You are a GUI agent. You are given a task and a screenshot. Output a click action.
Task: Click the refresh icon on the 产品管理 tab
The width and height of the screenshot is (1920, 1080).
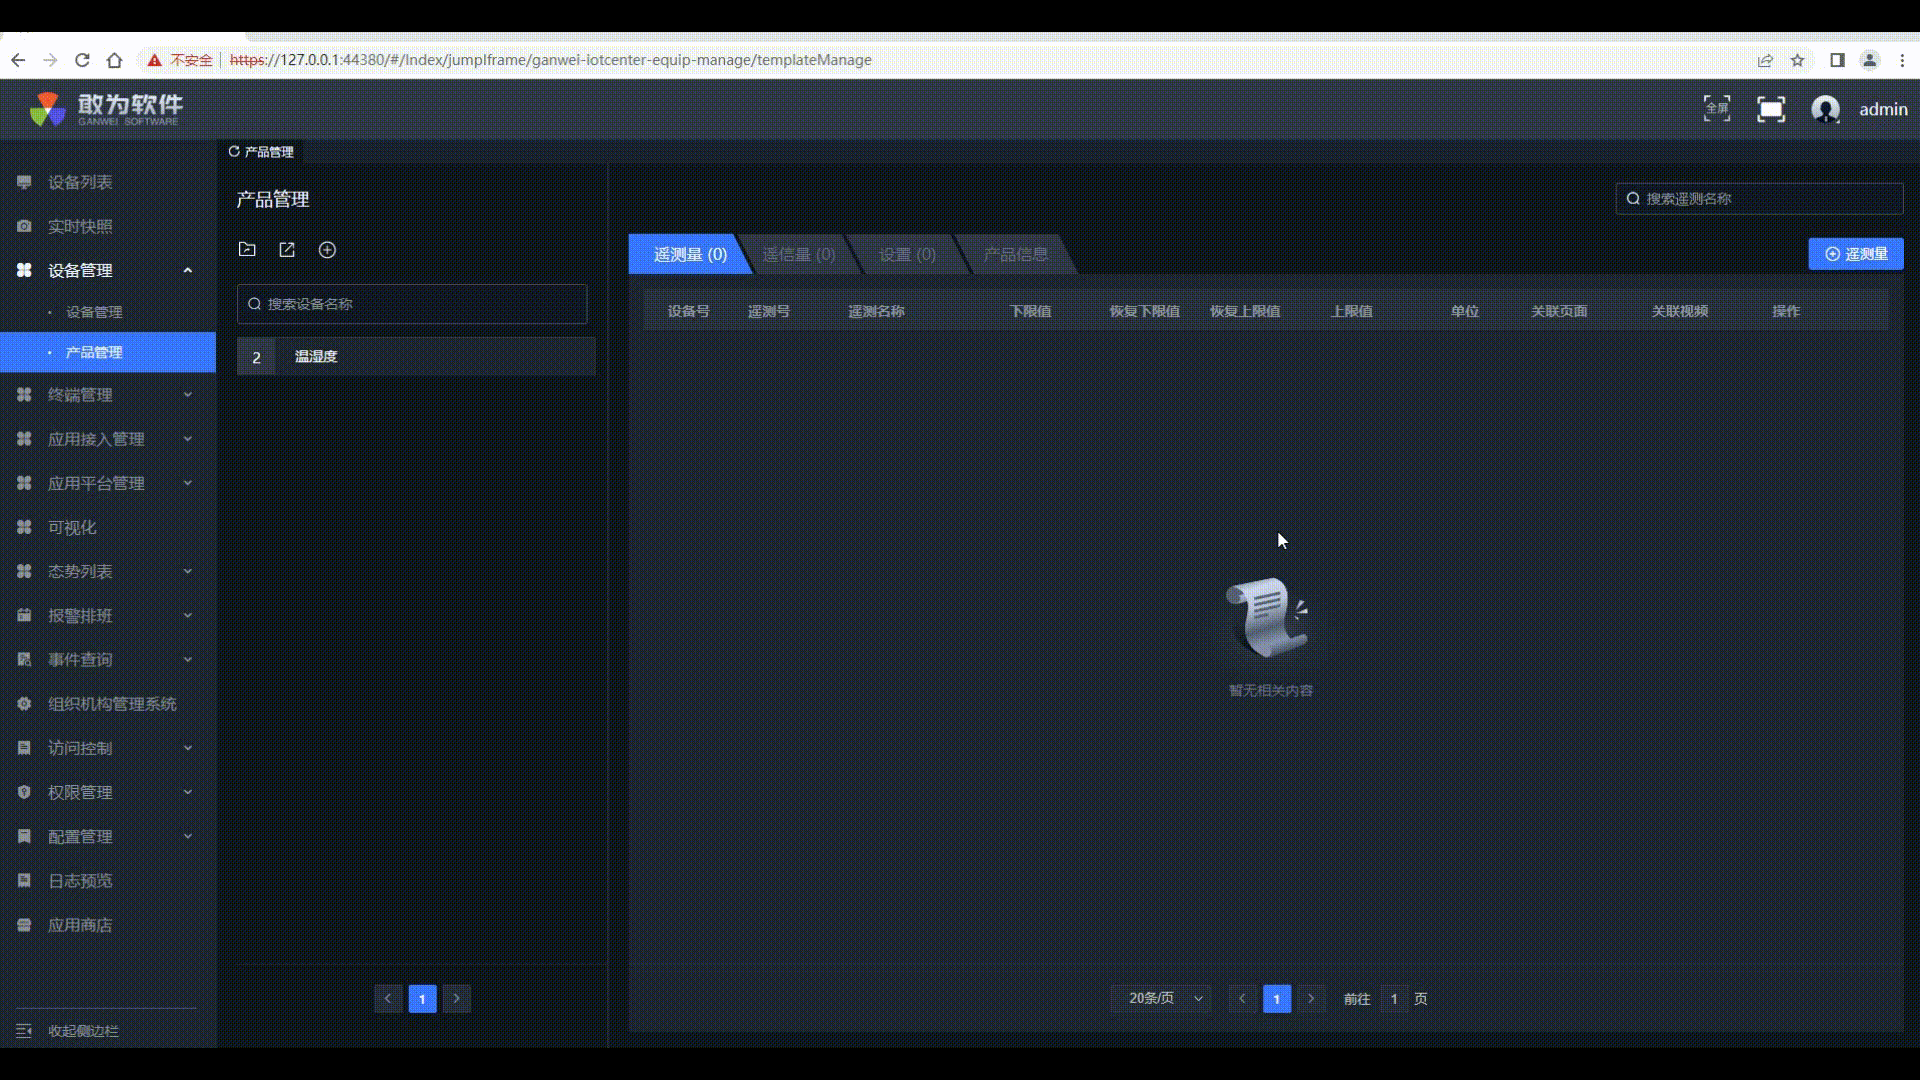point(234,152)
